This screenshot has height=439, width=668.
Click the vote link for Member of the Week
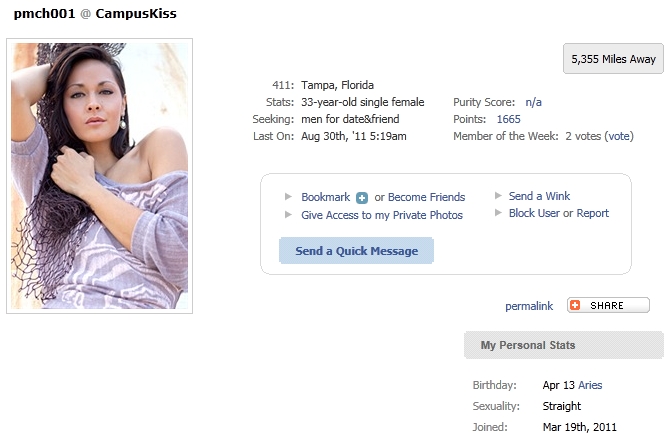tap(619, 136)
